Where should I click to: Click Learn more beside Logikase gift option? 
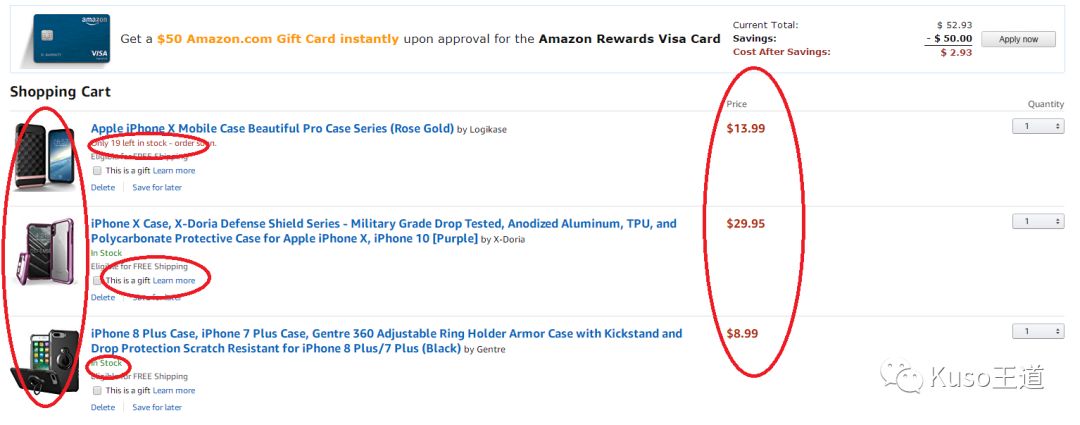coord(174,171)
